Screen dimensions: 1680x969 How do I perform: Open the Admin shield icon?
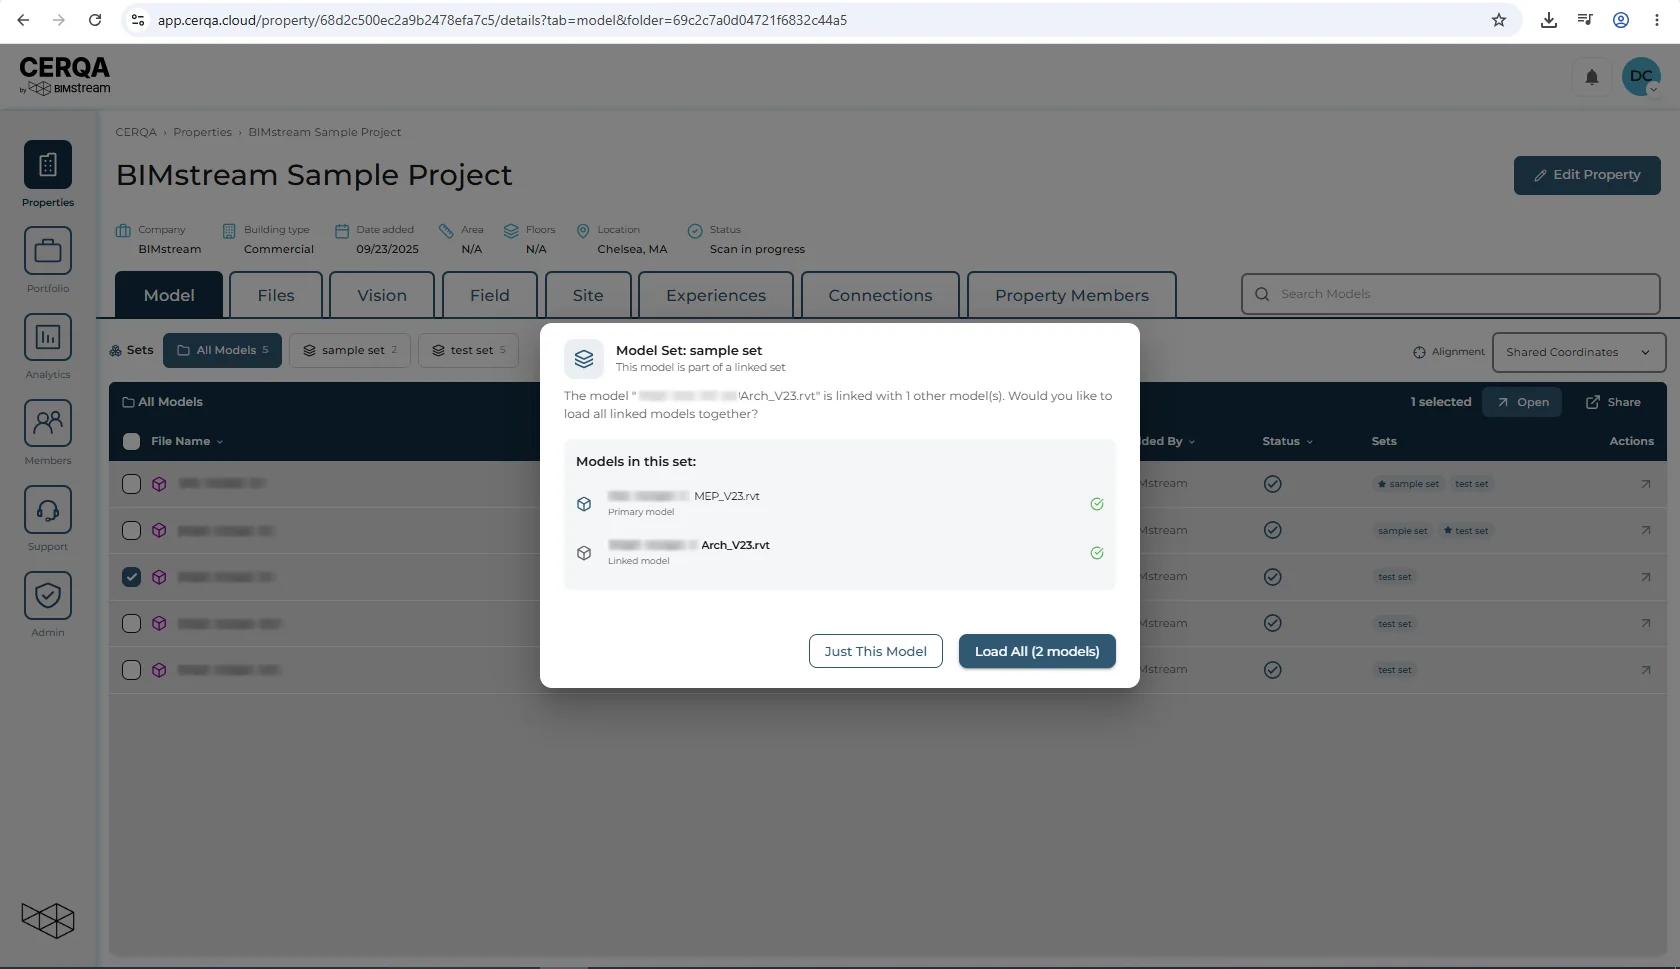48,595
